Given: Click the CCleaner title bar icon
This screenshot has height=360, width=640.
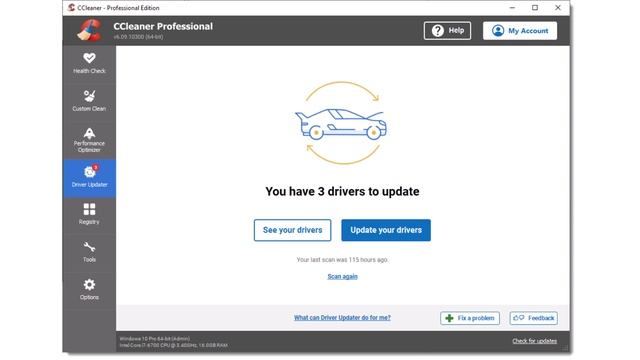Looking at the screenshot, I should point(71,8).
